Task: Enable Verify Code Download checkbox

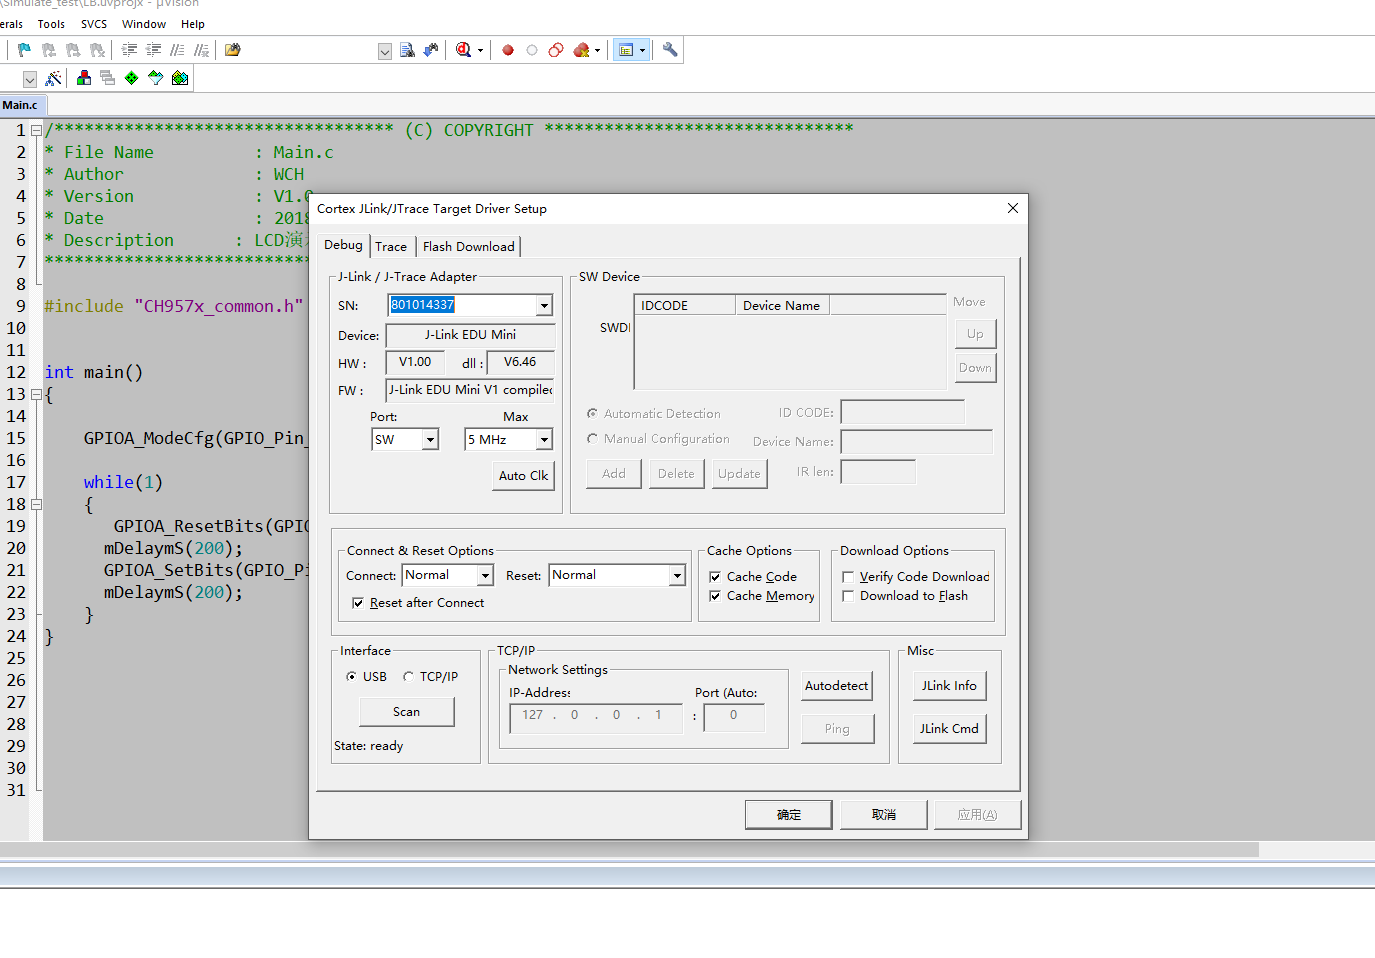Action: 848,577
